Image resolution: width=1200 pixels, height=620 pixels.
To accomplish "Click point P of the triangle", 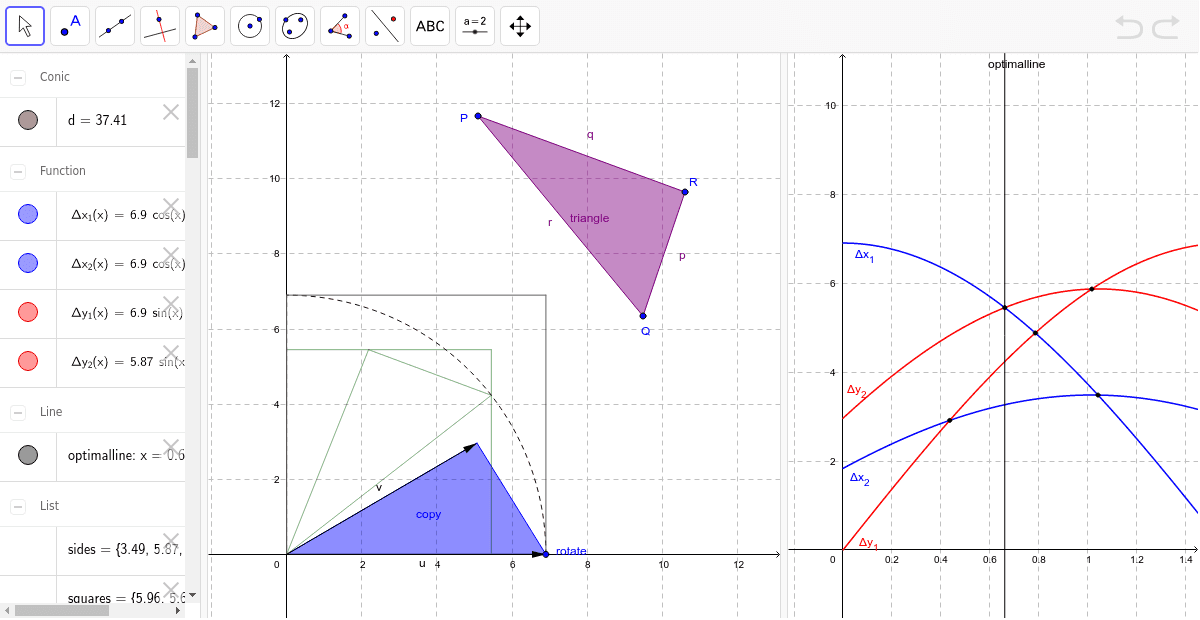I will coord(478,116).
